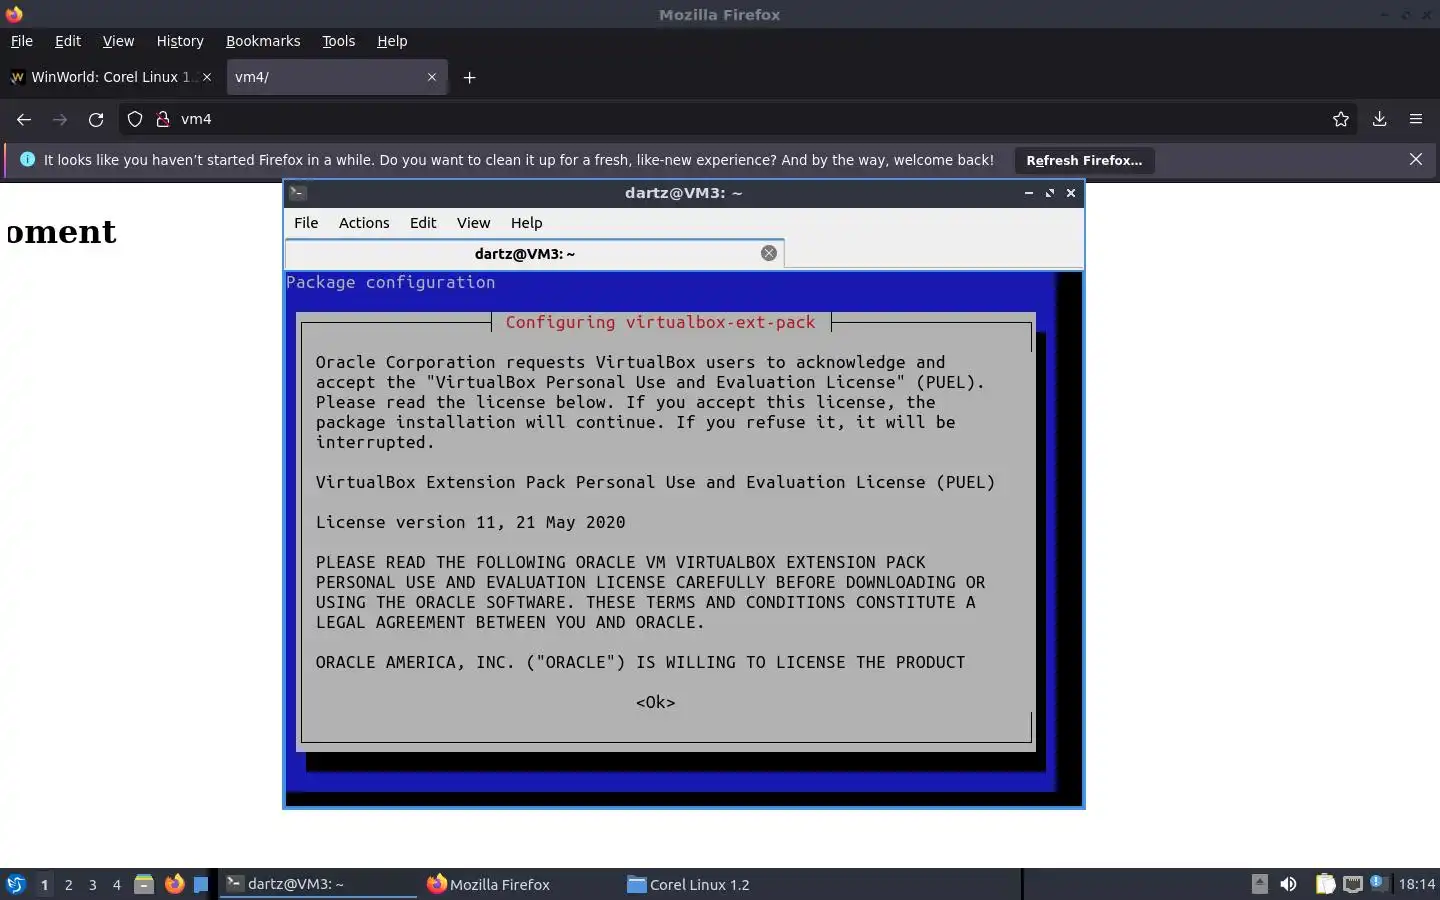Open the terminal Help menu
1440x900 pixels.
[526, 223]
